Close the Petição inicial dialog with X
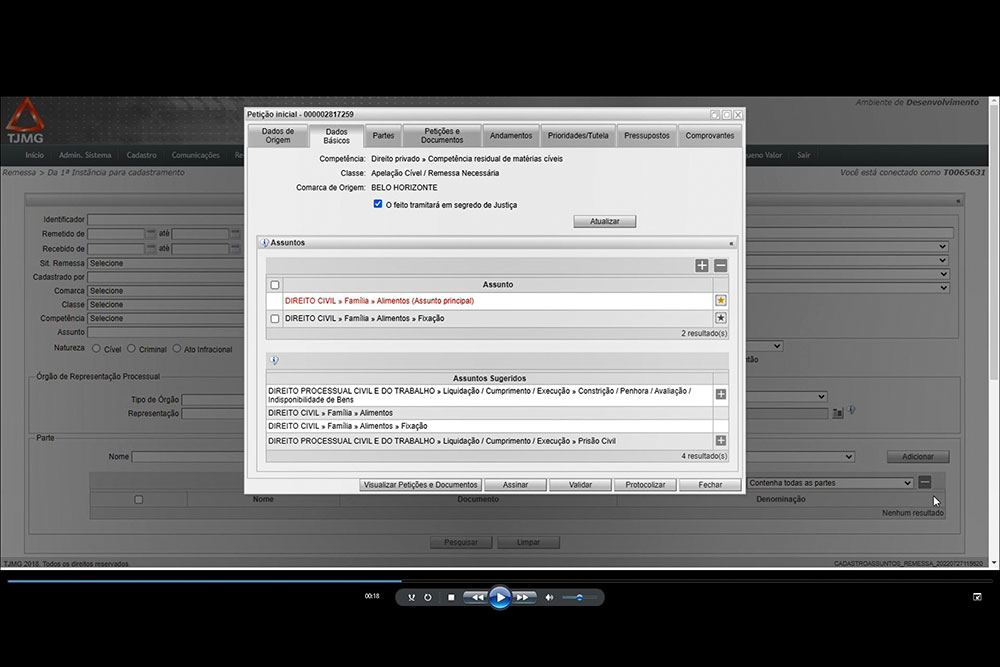 738,115
